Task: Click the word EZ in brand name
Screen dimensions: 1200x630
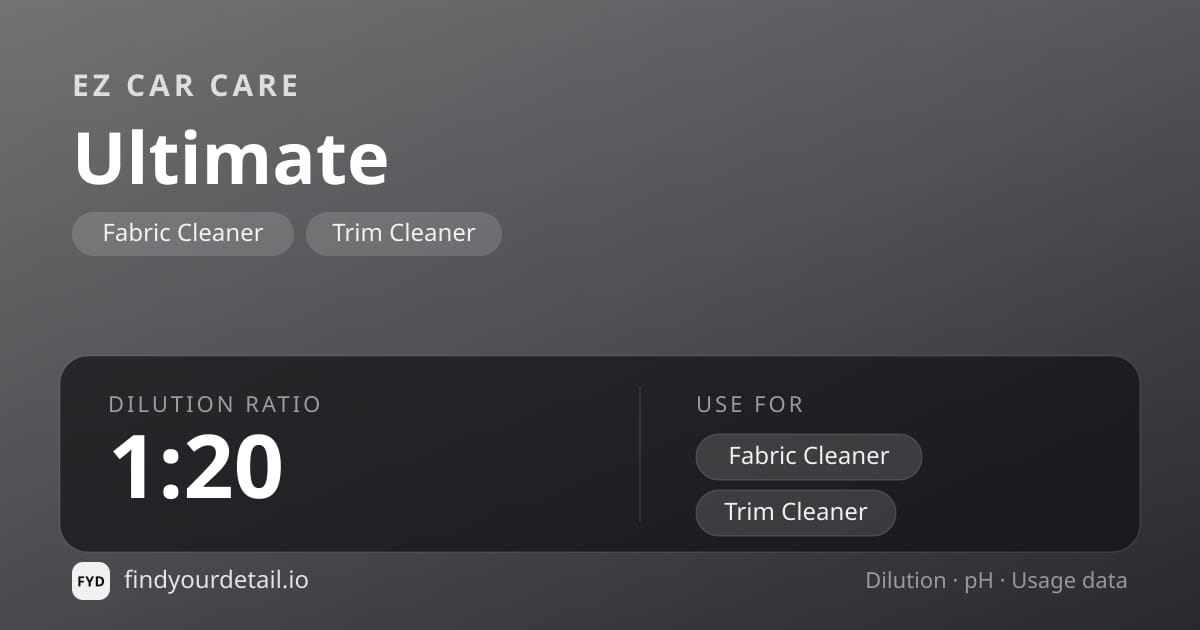Action: click(x=91, y=86)
